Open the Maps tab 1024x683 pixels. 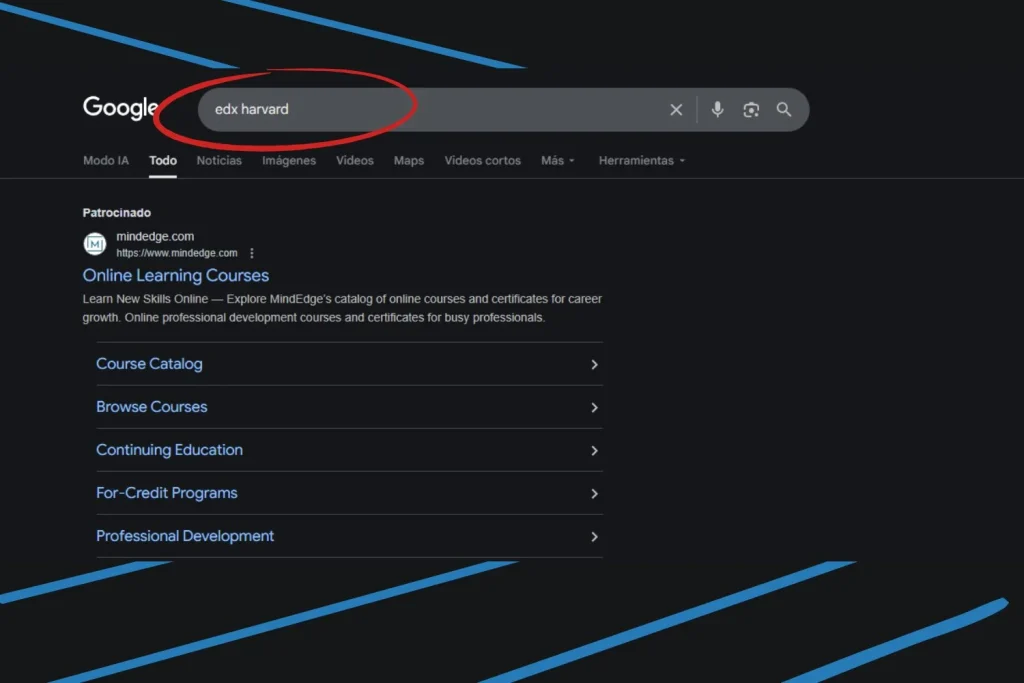[408, 160]
